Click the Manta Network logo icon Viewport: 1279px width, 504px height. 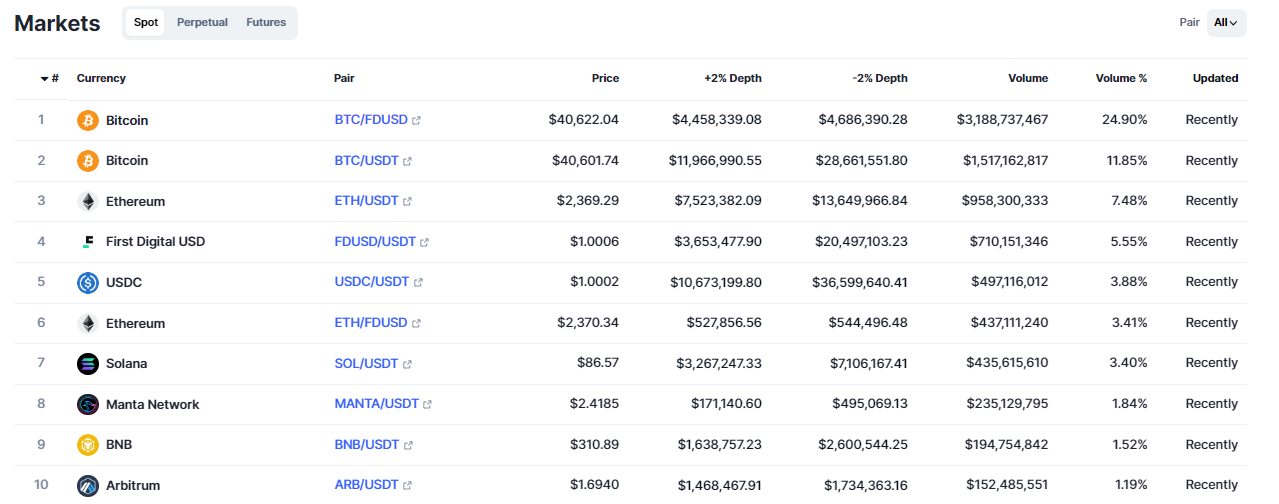pos(88,405)
